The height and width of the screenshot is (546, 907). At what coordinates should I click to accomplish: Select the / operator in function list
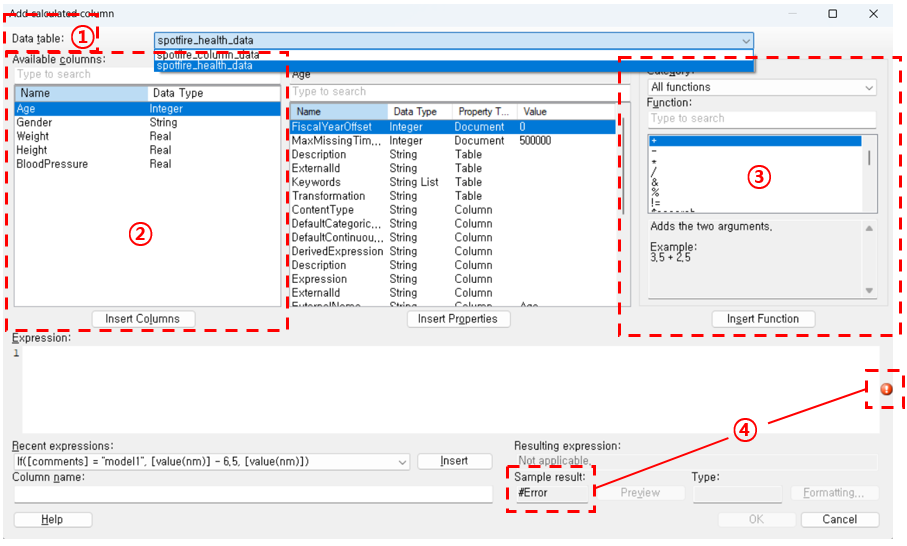pyautogui.click(x=755, y=172)
